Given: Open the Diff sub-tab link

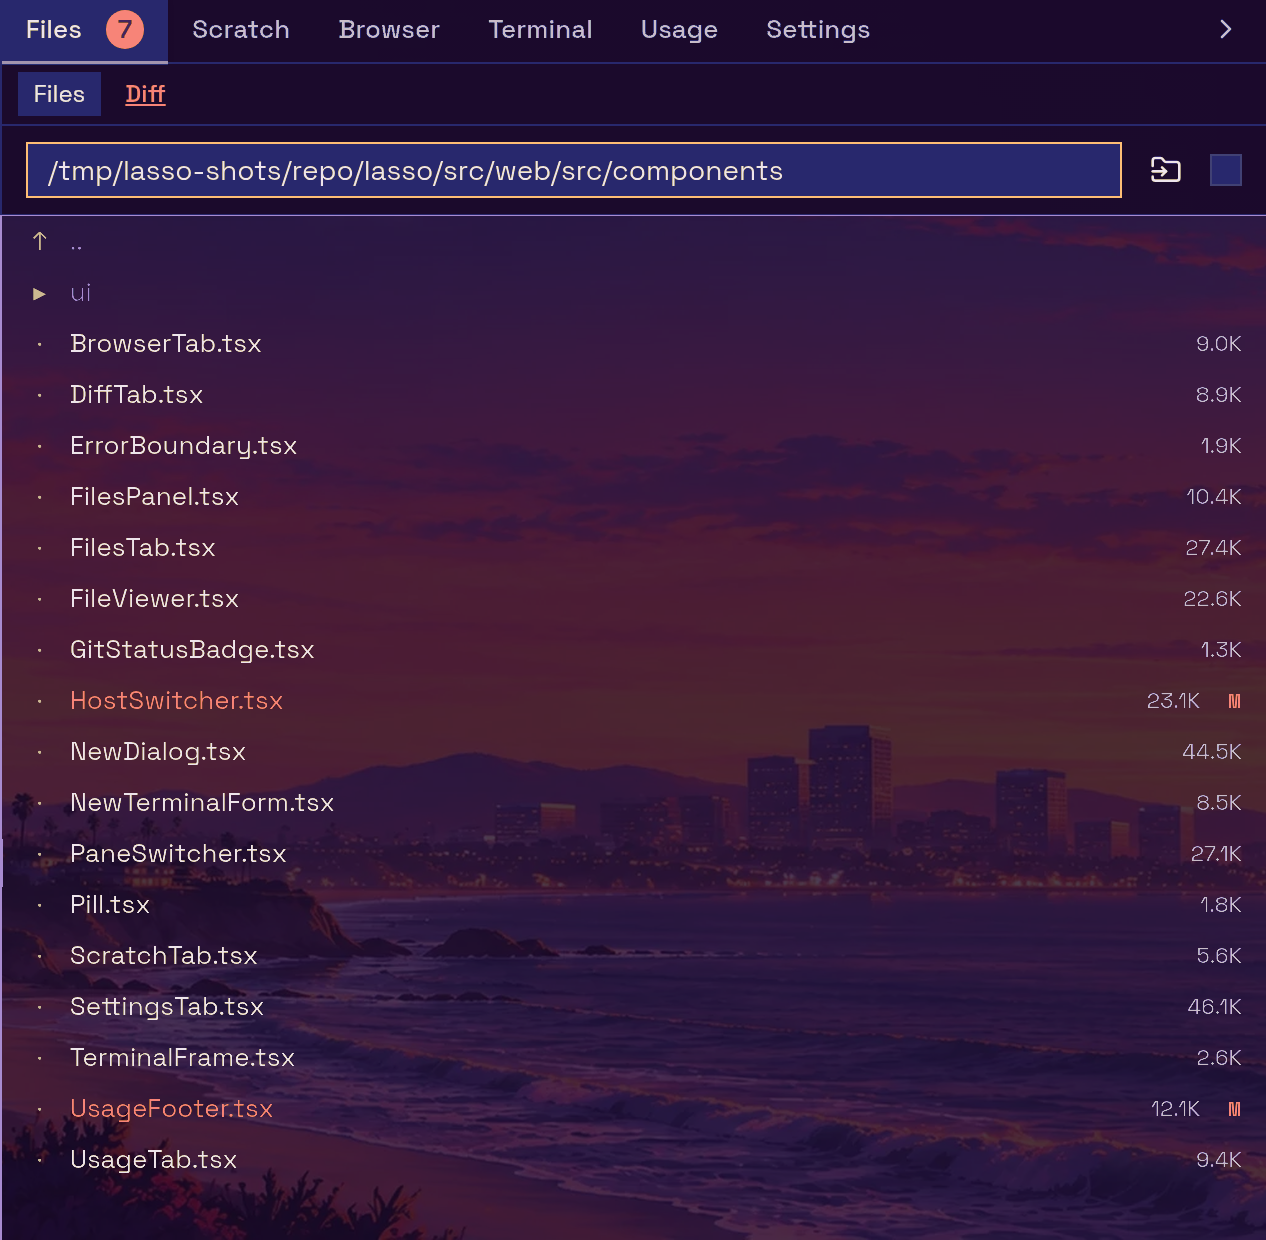Looking at the screenshot, I should [x=145, y=94].
